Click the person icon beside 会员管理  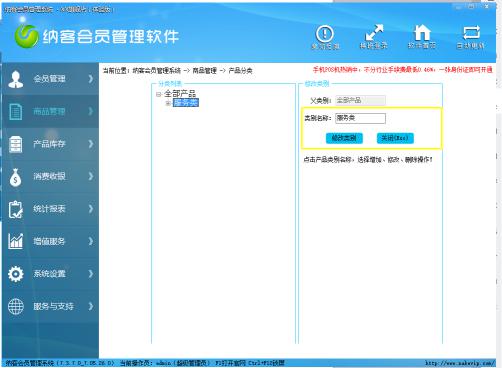pyautogui.click(x=16, y=79)
